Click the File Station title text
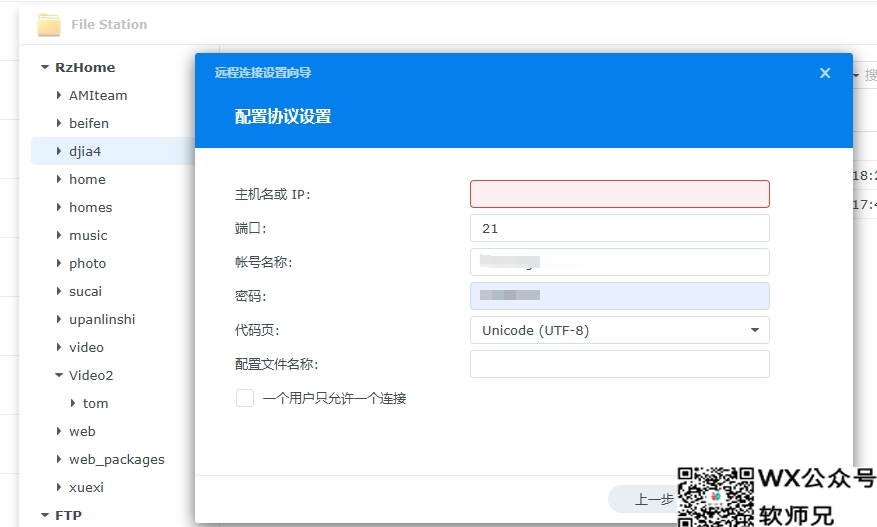 (x=109, y=25)
